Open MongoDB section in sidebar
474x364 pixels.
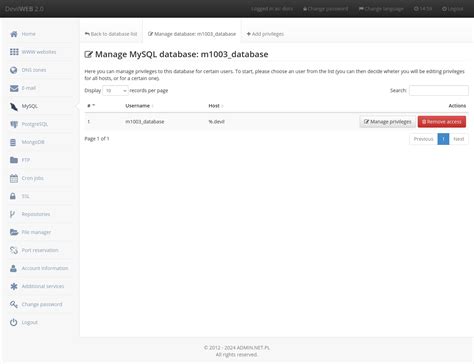click(33, 142)
